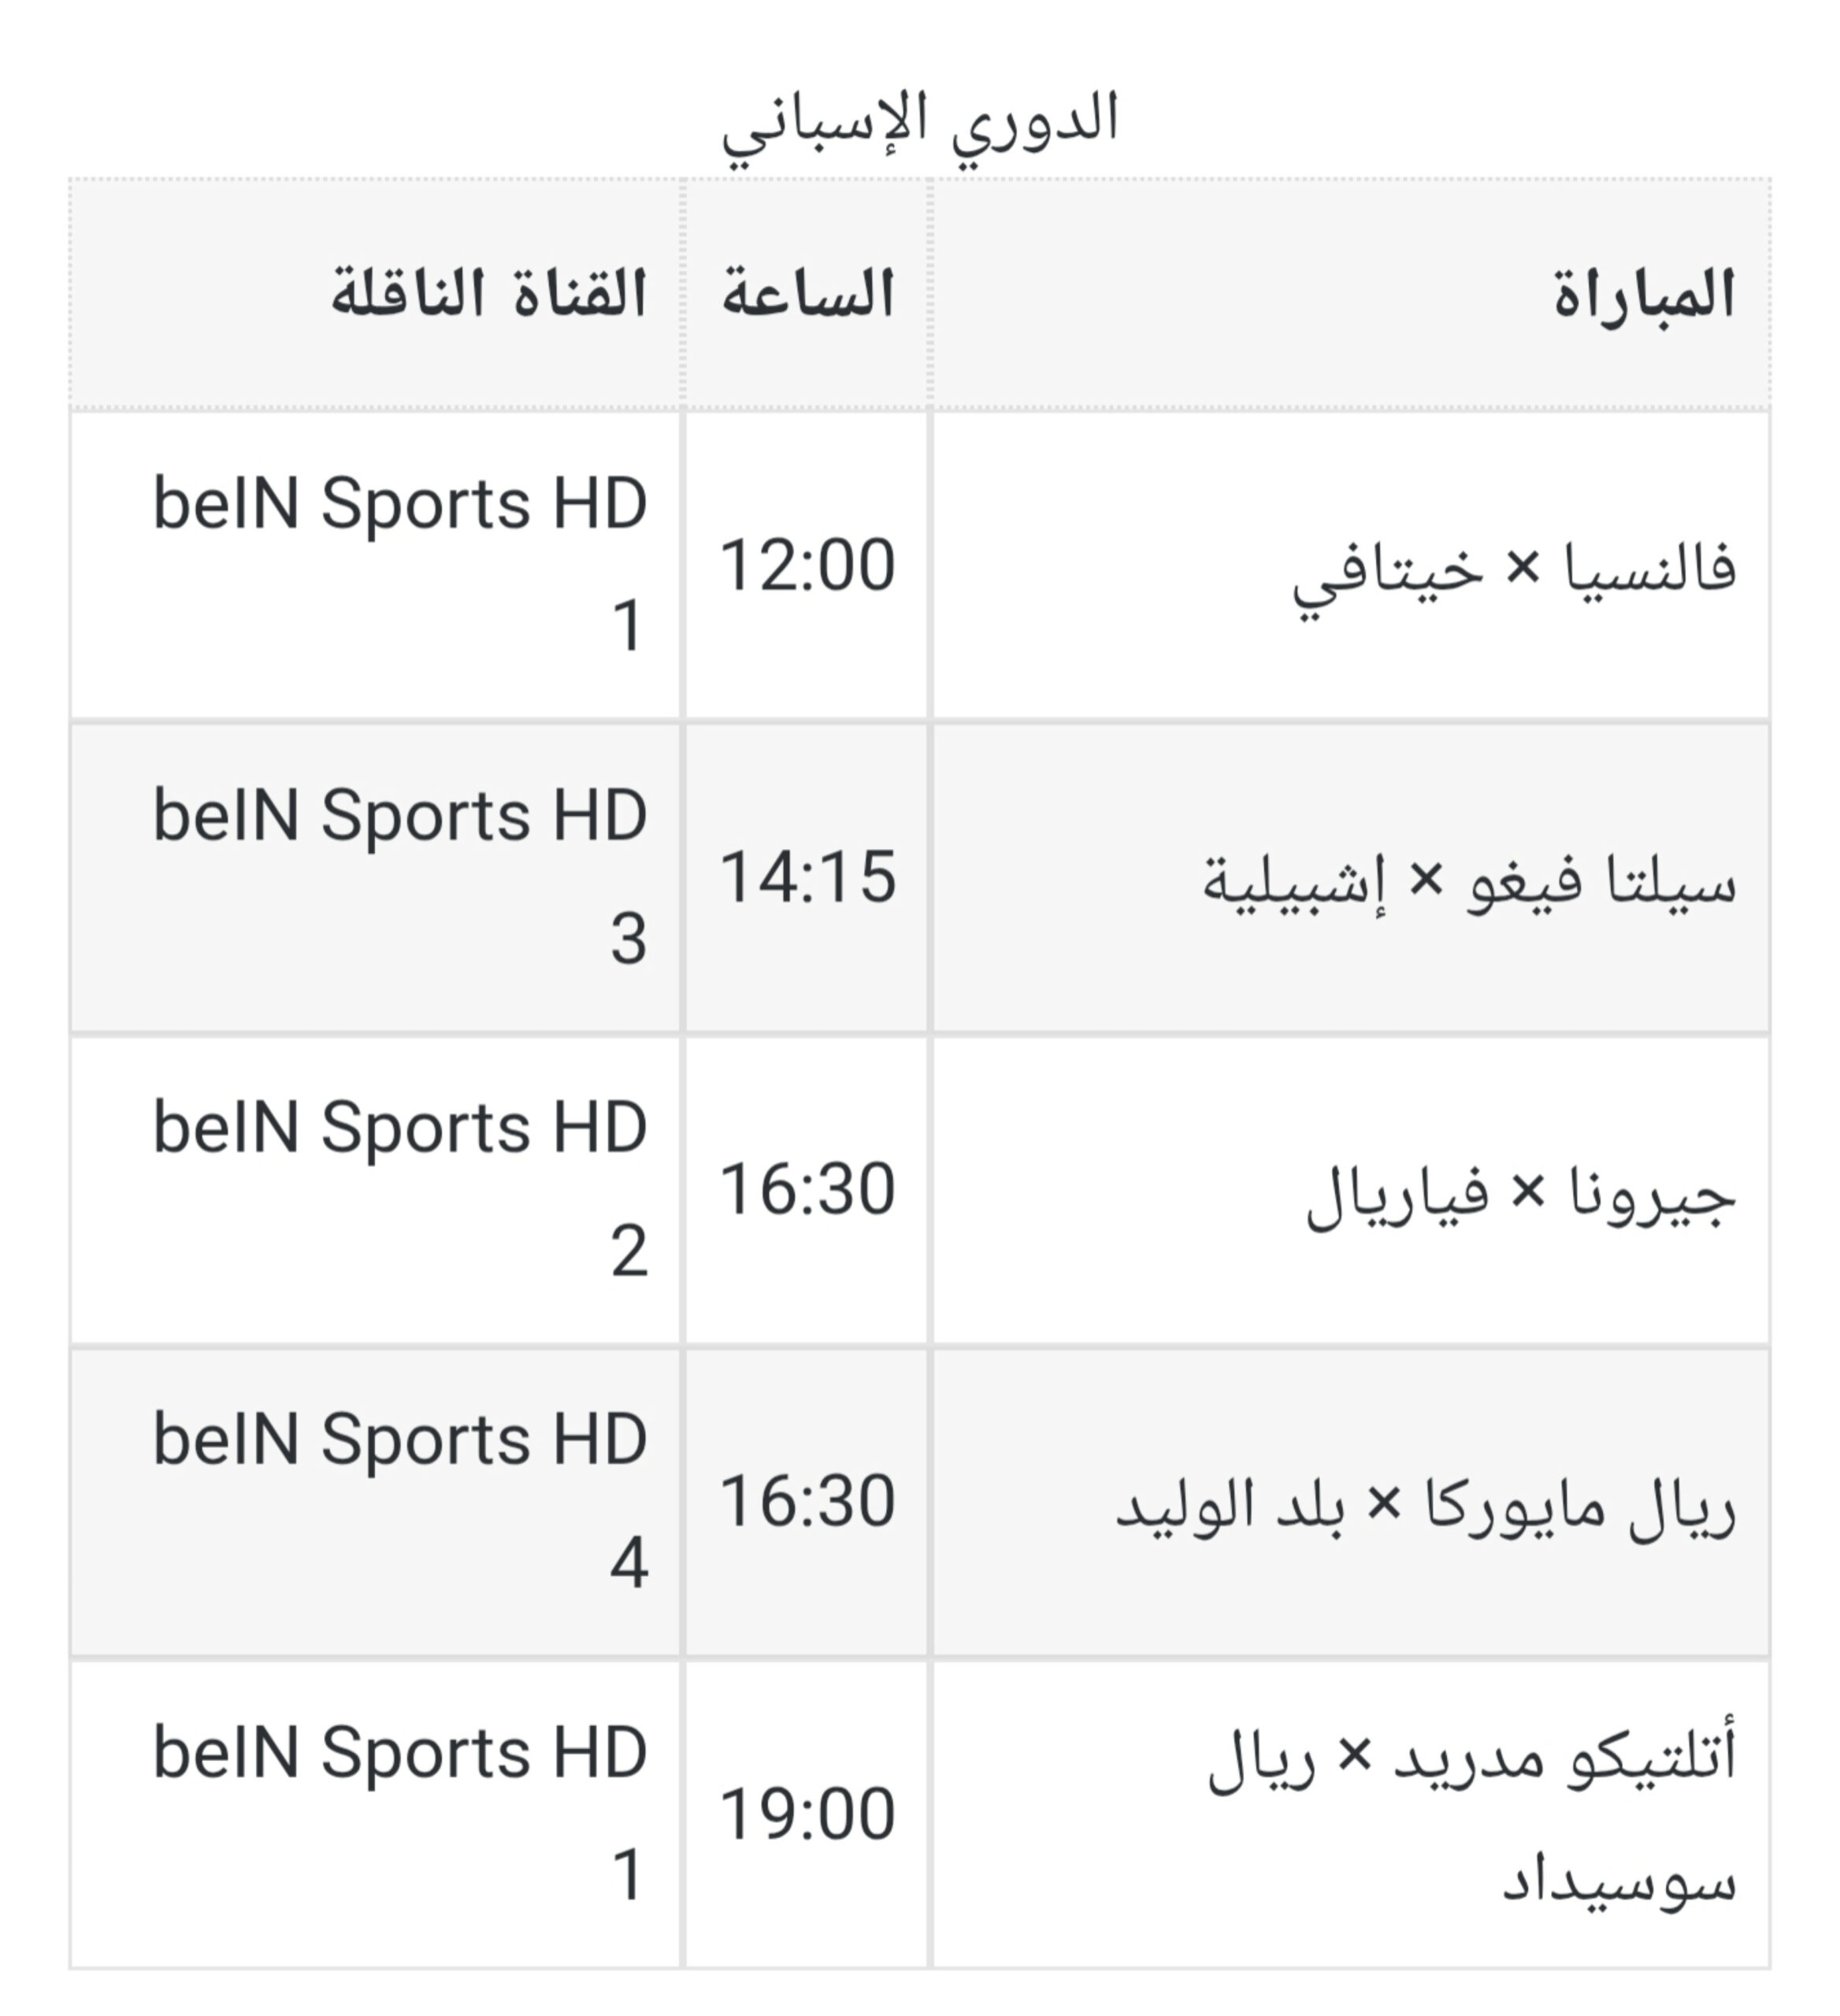Click the سيلتا فيغو × إشبيلية match cell

pyautogui.click(x=1351, y=878)
